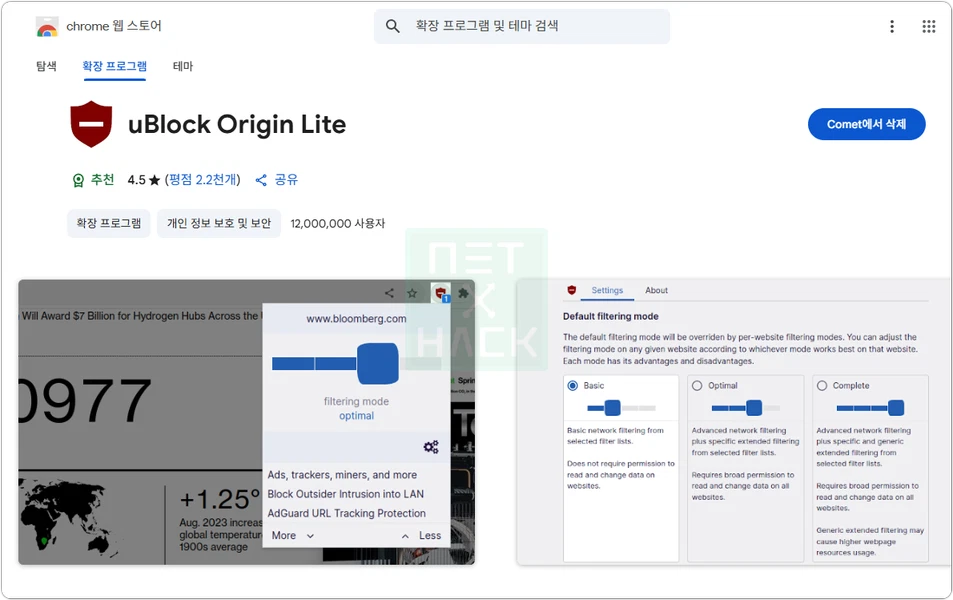Image resolution: width=953 pixels, height=600 pixels.
Task: Expand the More chevron in popup
Action: click(310, 536)
